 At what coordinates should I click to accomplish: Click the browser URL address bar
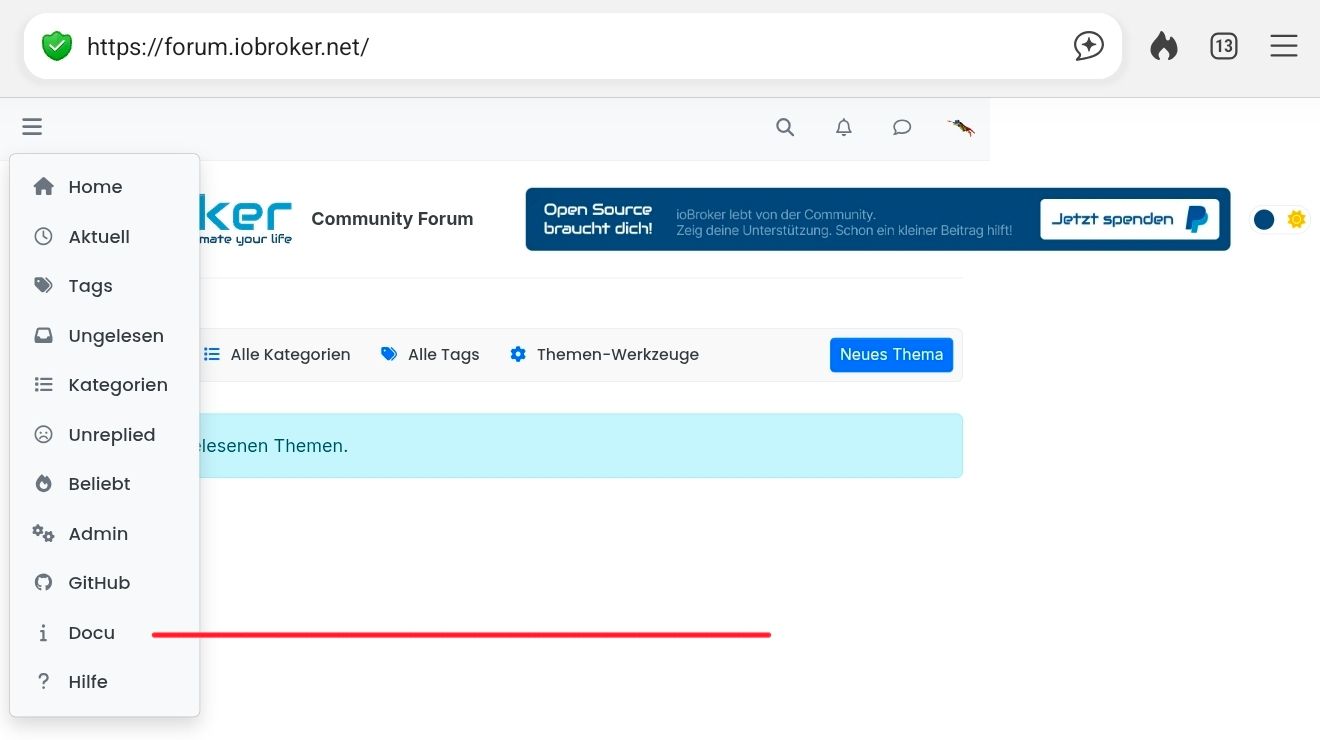pyautogui.click(x=572, y=46)
